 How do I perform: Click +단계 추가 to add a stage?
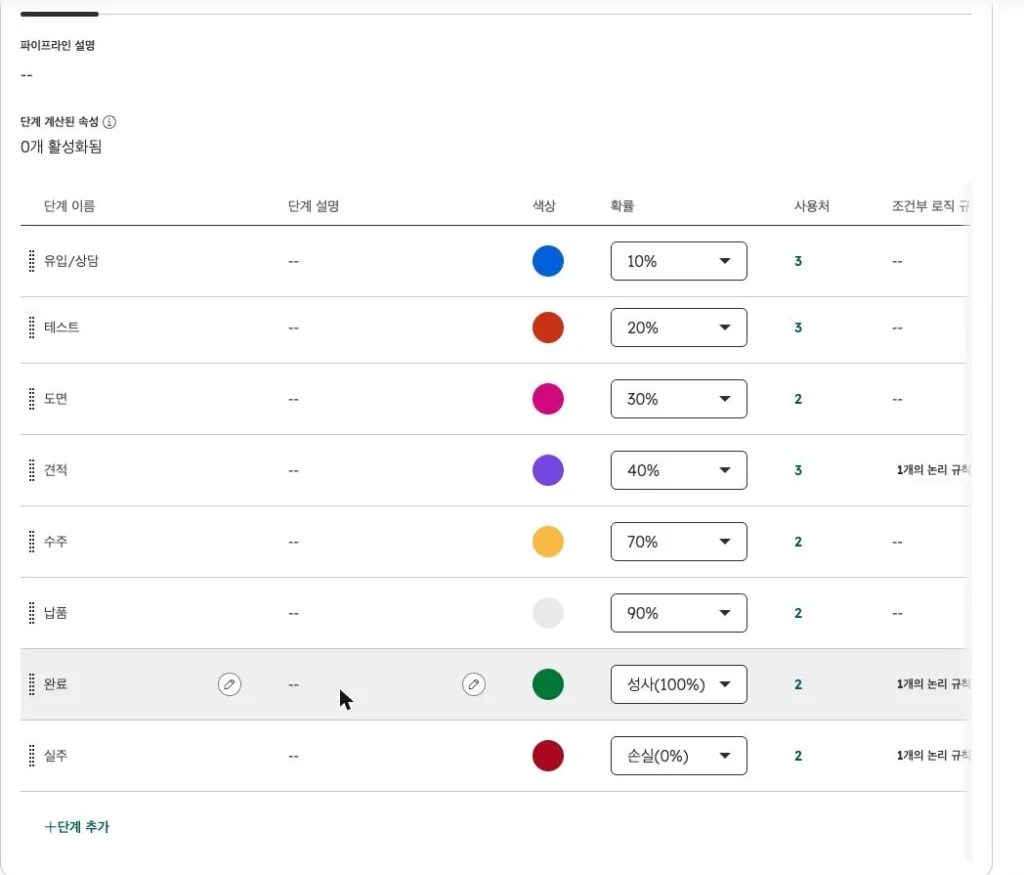(77, 827)
